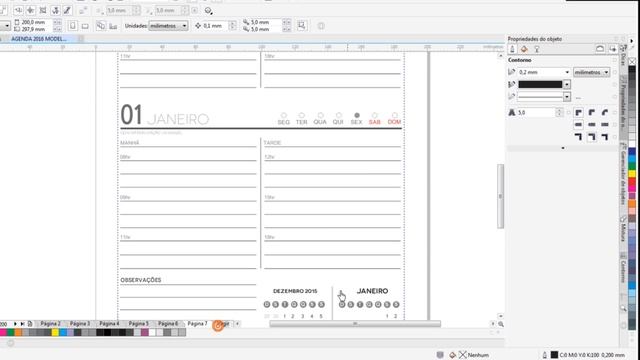
Task: Click the vertical scrollbar thumb
Action: pos(500,196)
